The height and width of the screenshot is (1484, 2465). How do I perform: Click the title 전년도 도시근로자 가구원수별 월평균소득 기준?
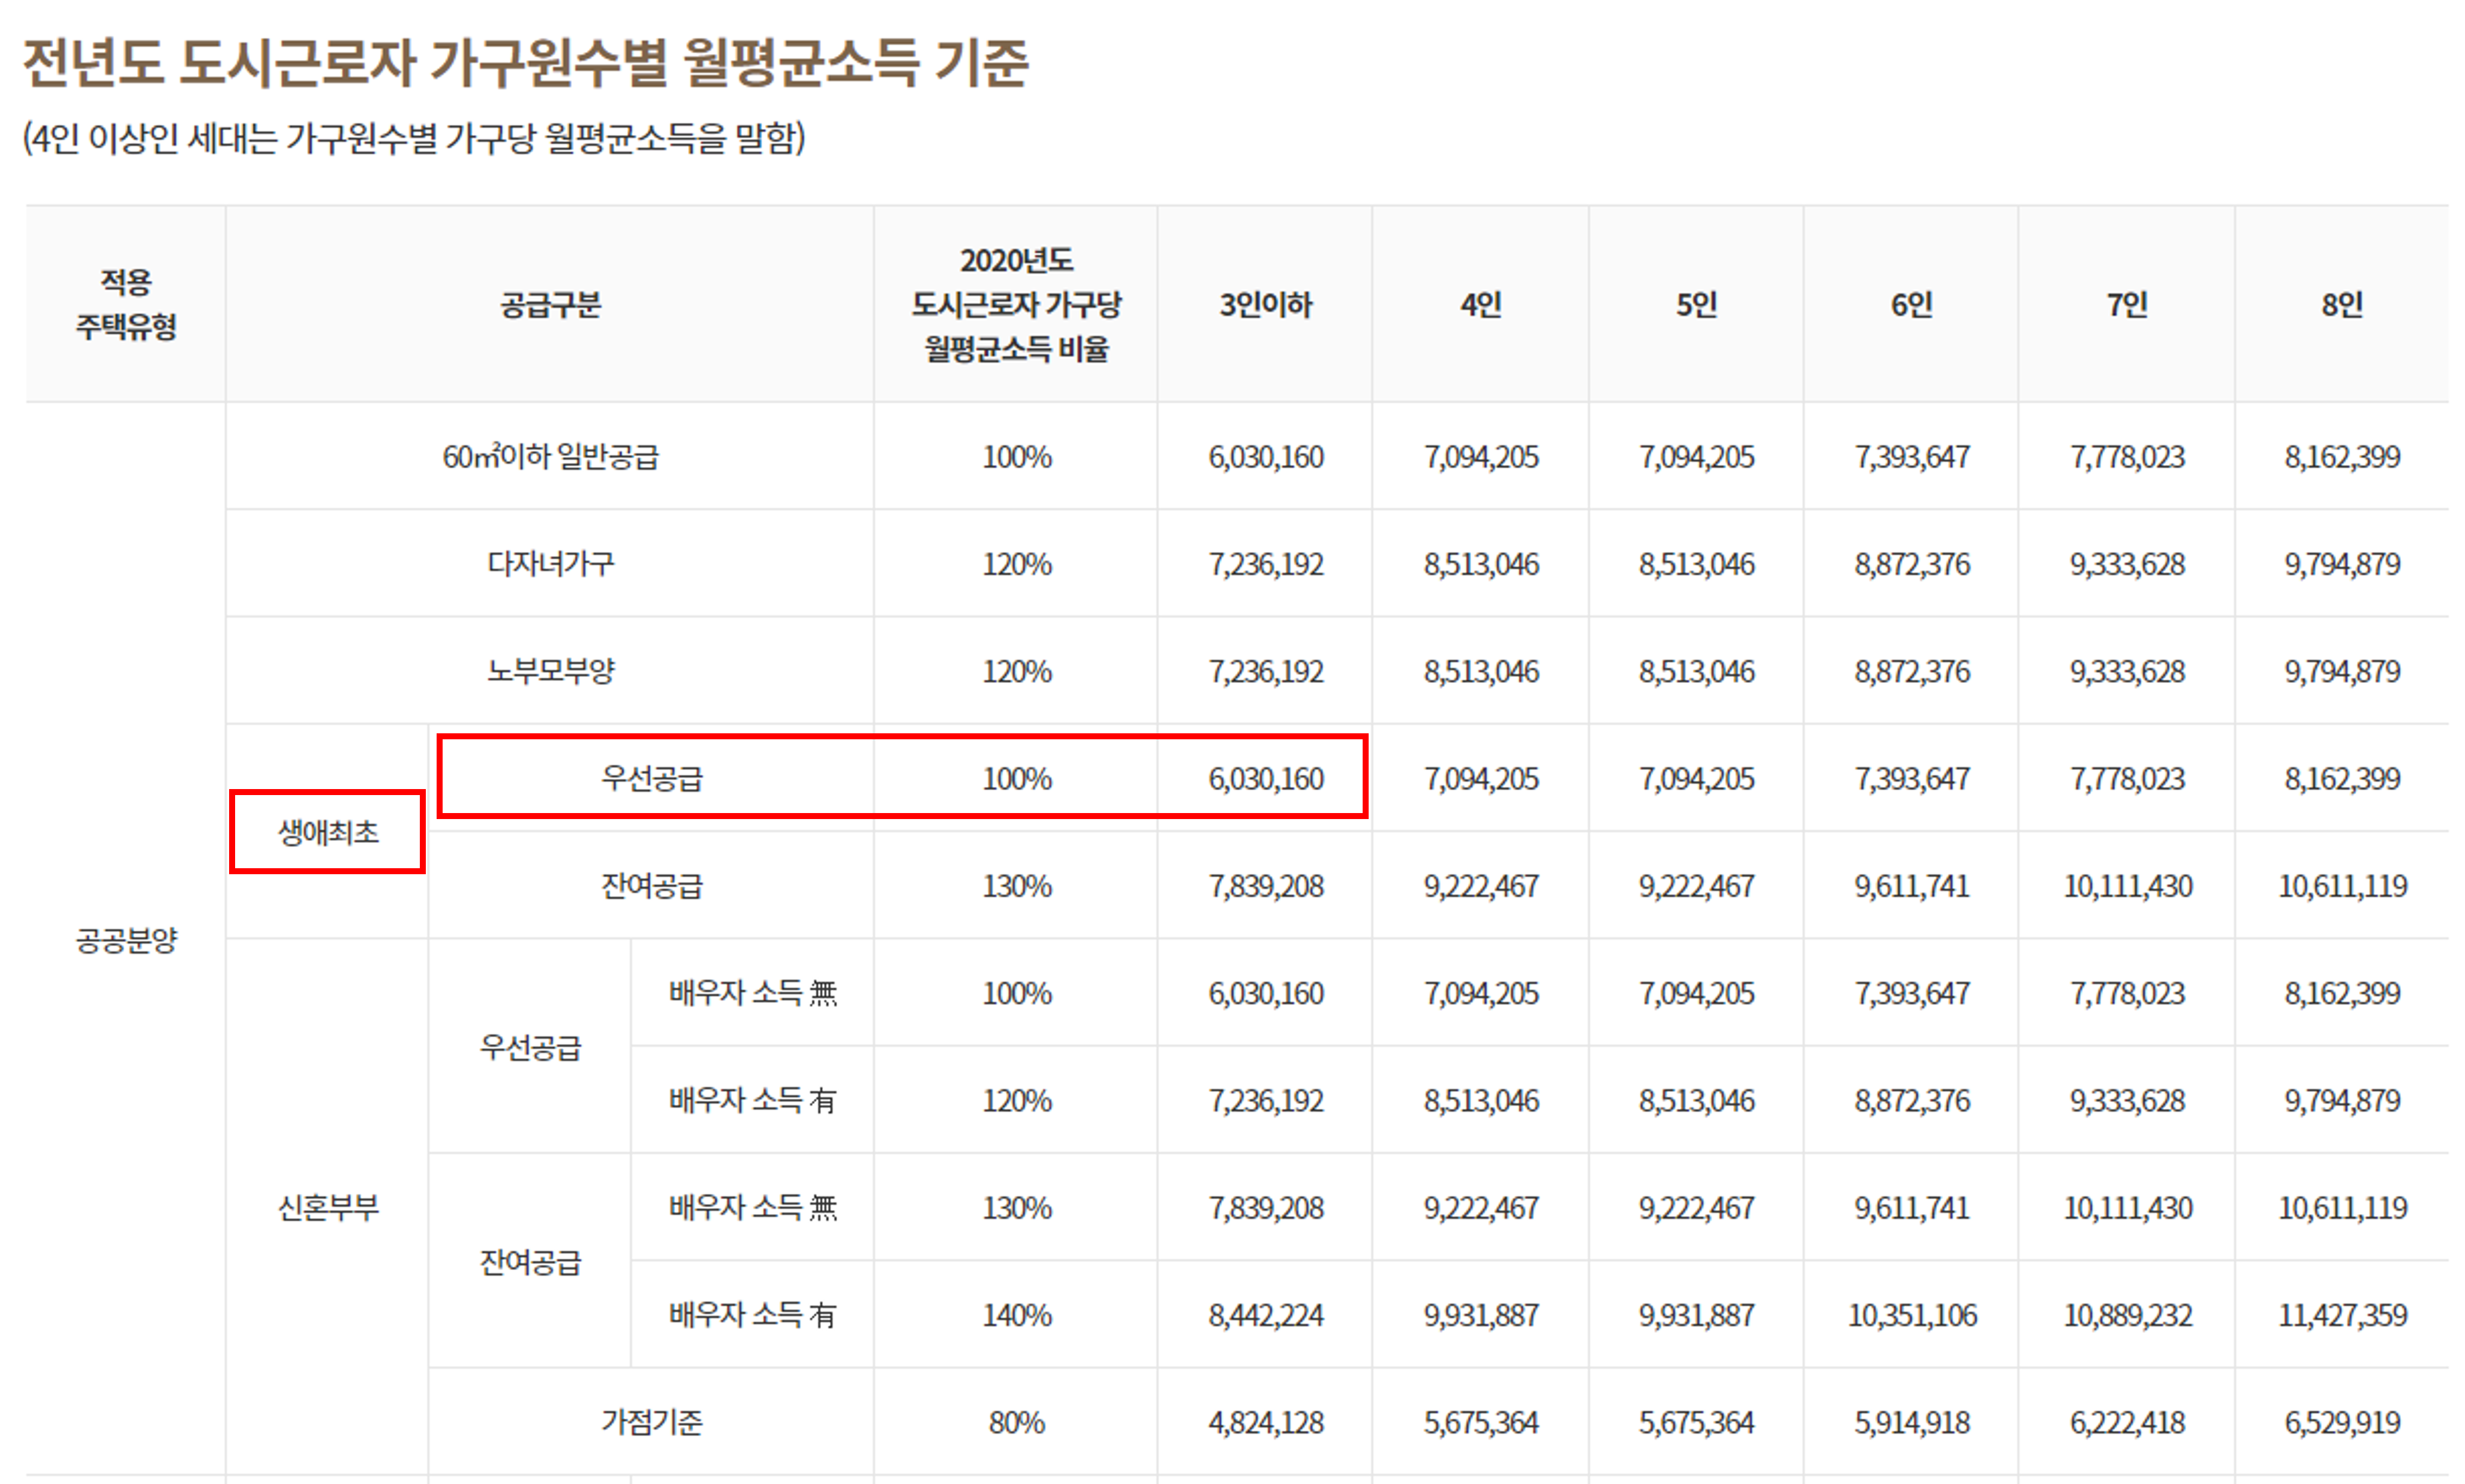coord(525,62)
